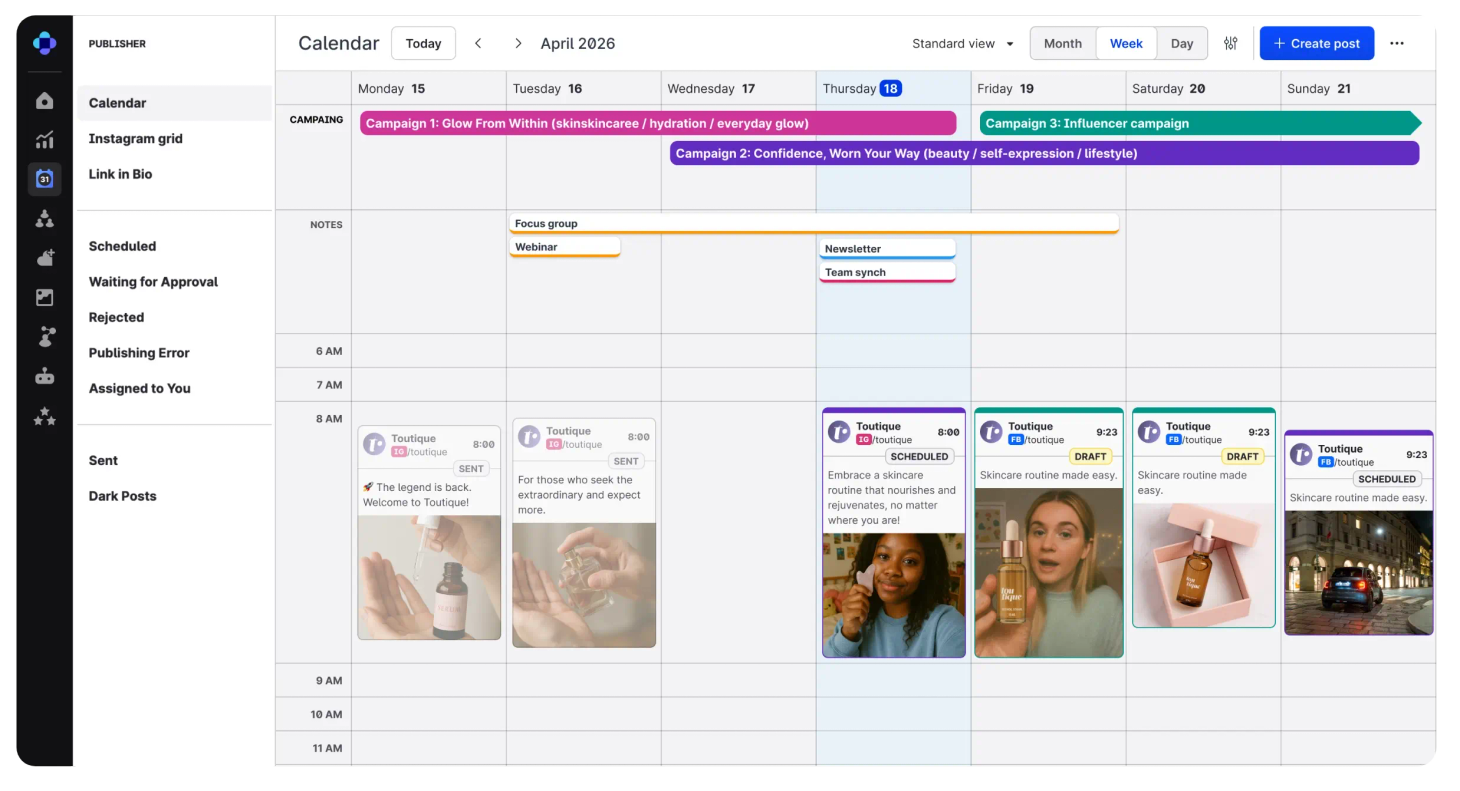Open the analytics chart icon in the sidebar
The image size is (1460, 791).
coord(44,140)
